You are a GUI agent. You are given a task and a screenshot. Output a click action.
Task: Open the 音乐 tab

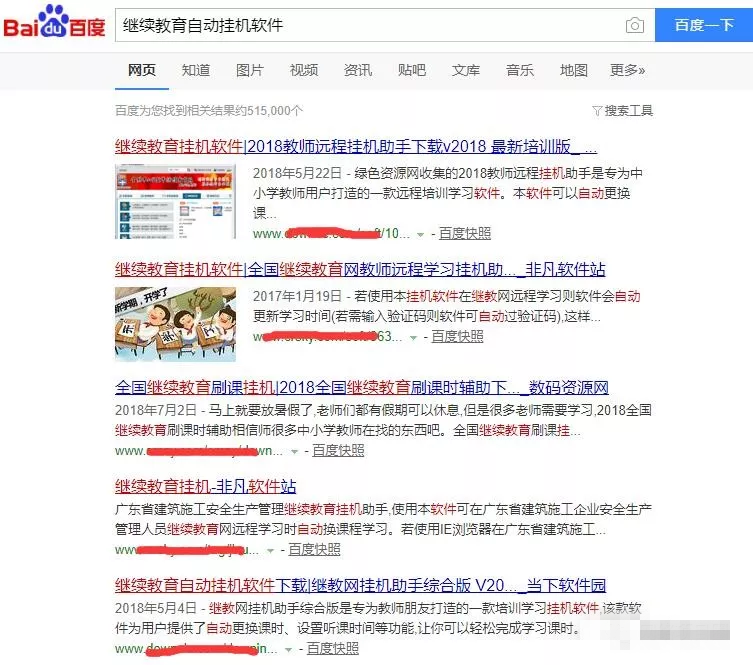pyautogui.click(x=520, y=70)
